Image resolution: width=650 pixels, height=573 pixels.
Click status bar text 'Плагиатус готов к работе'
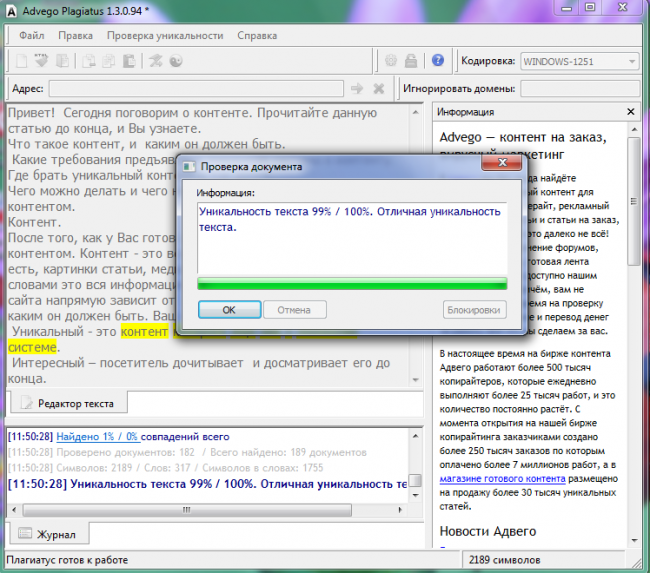[x=67, y=560]
